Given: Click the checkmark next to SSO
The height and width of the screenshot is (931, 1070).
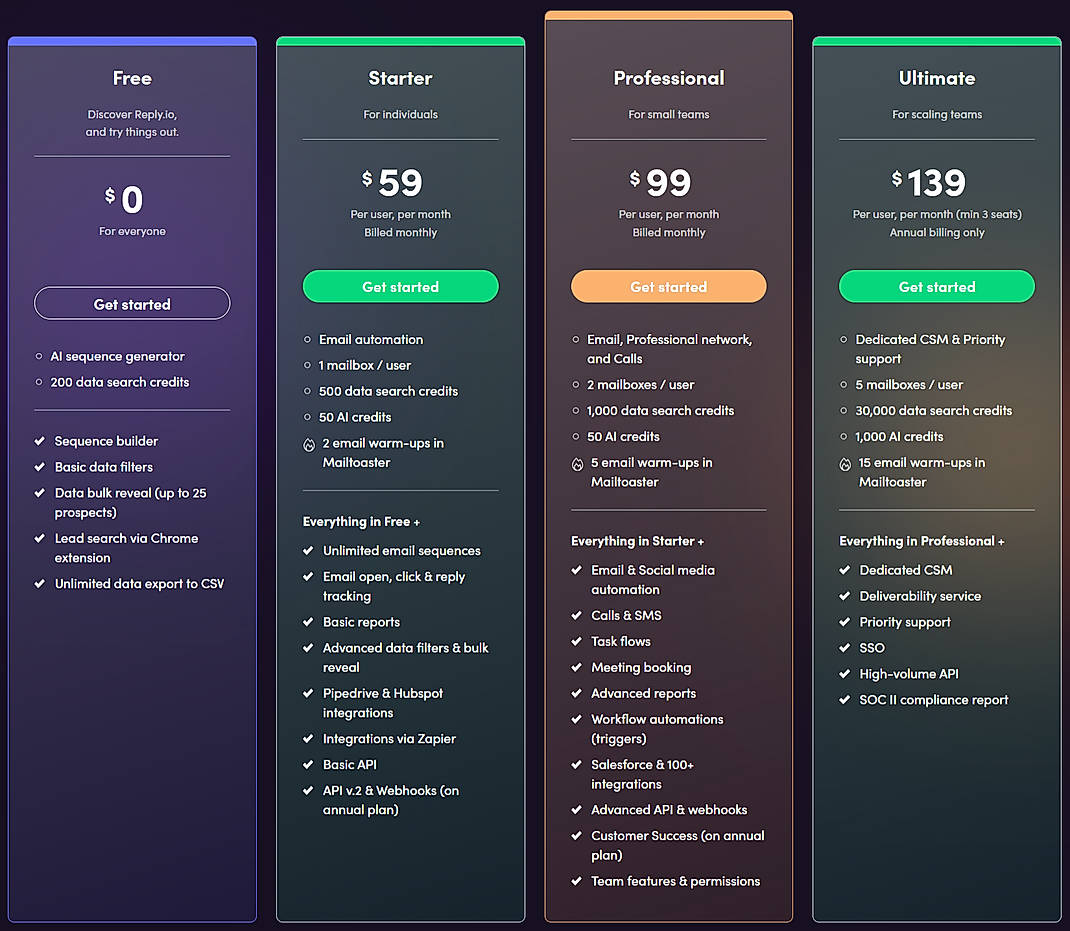Looking at the screenshot, I should (845, 648).
